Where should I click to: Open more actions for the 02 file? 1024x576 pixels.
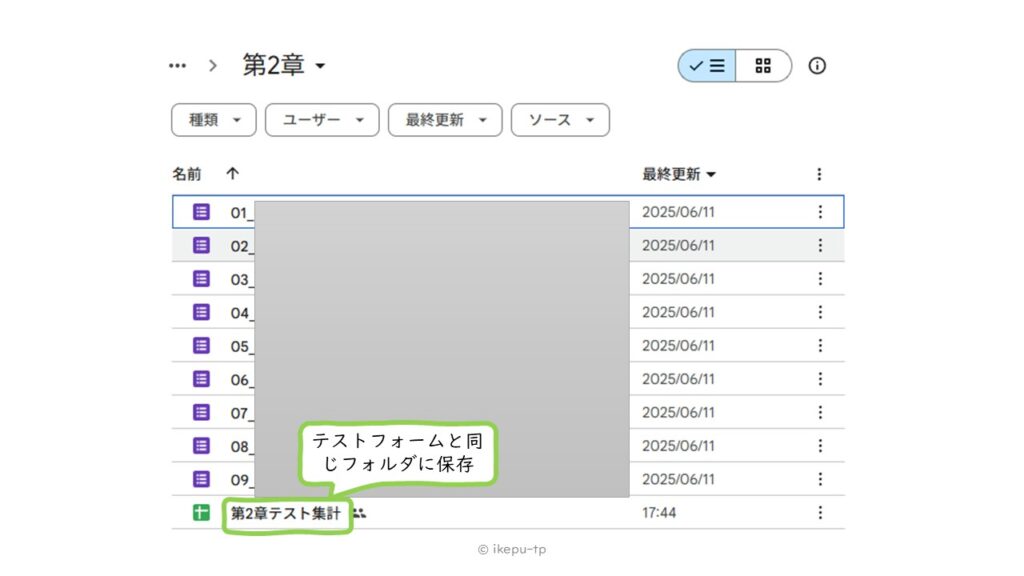[820, 245]
